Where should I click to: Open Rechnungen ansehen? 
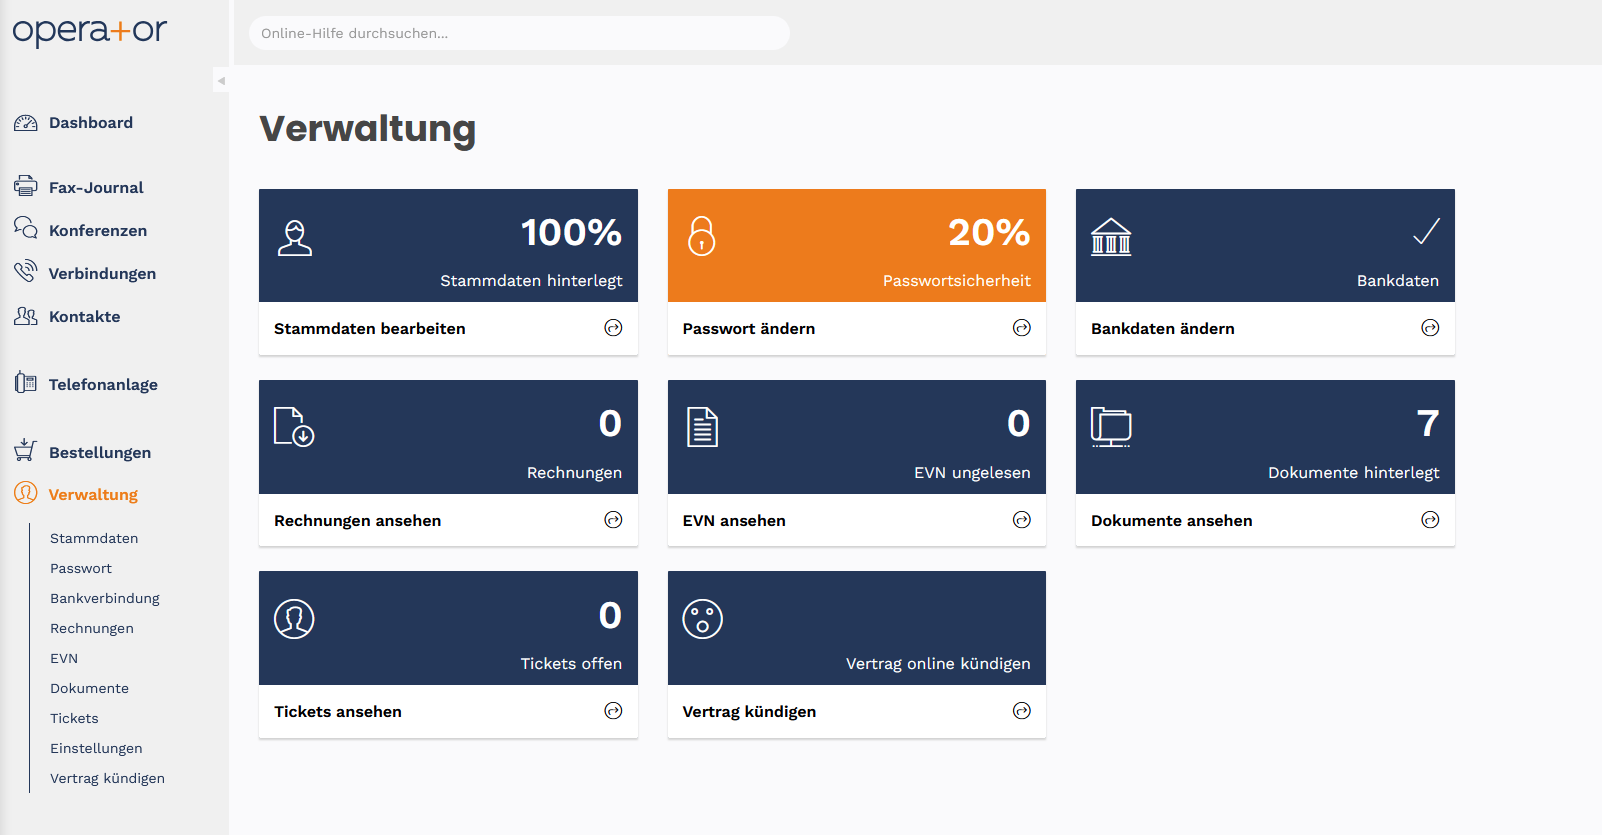(x=357, y=521)
